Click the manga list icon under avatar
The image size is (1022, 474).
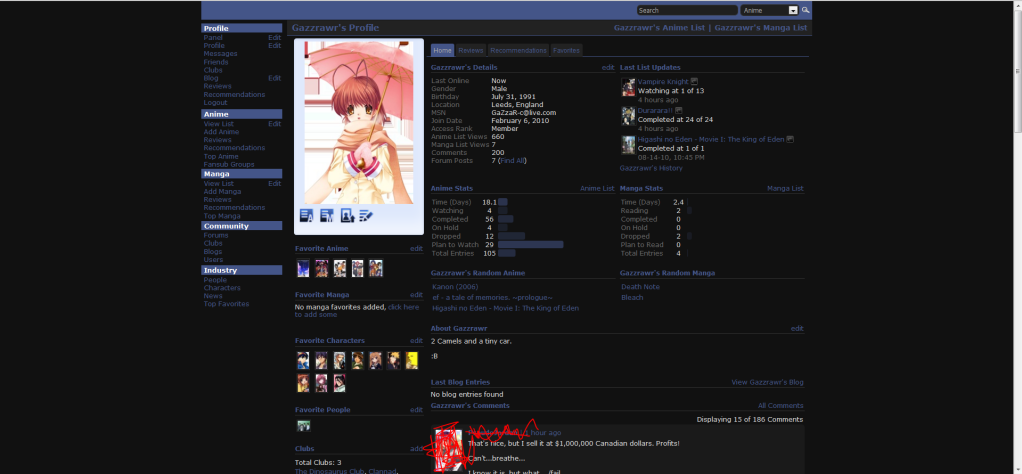[327, 216]
